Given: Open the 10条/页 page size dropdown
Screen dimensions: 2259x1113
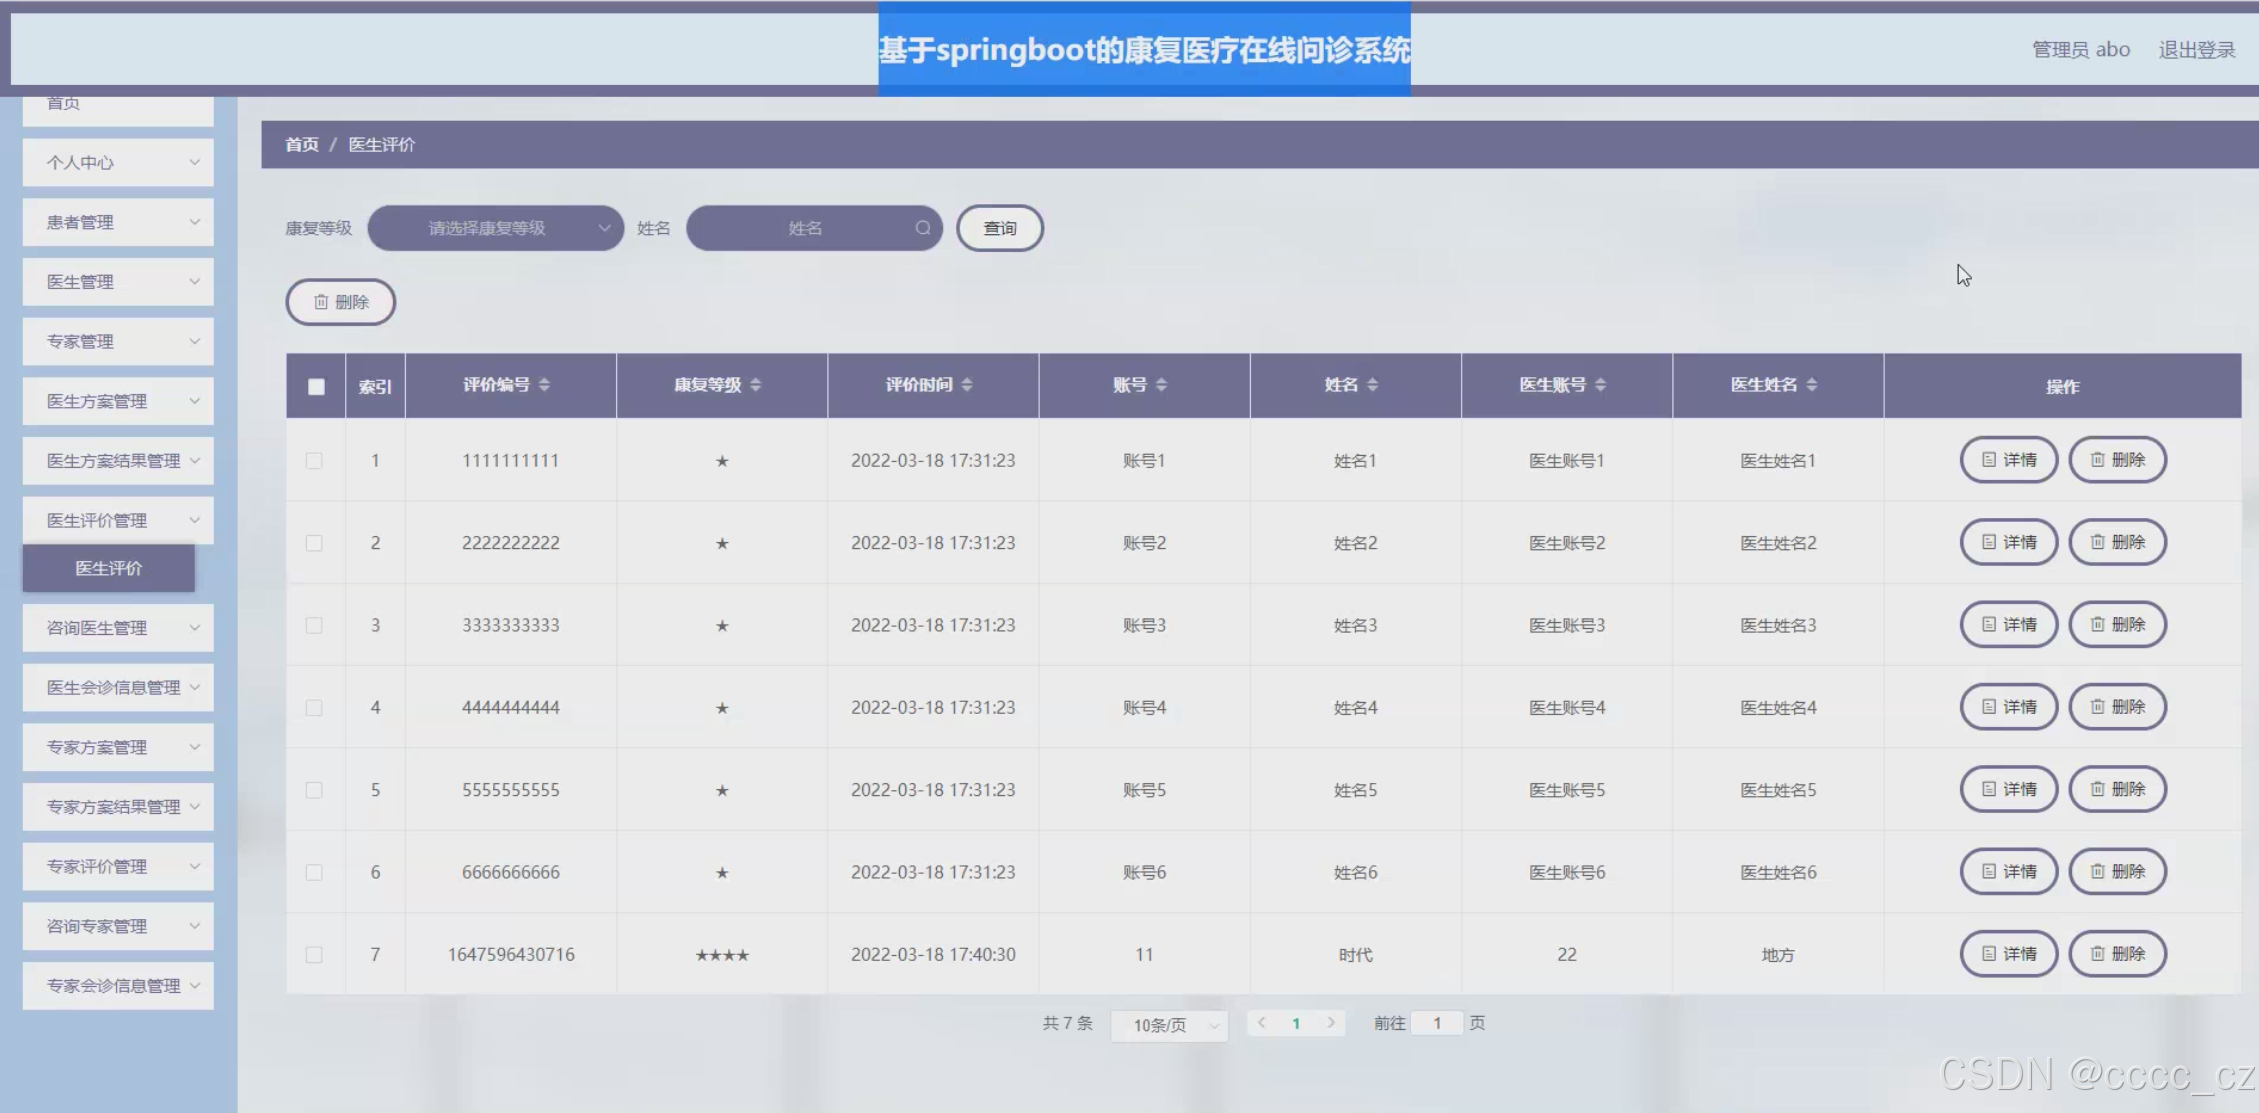Looking at the screenshot, I should 1169,1025.
